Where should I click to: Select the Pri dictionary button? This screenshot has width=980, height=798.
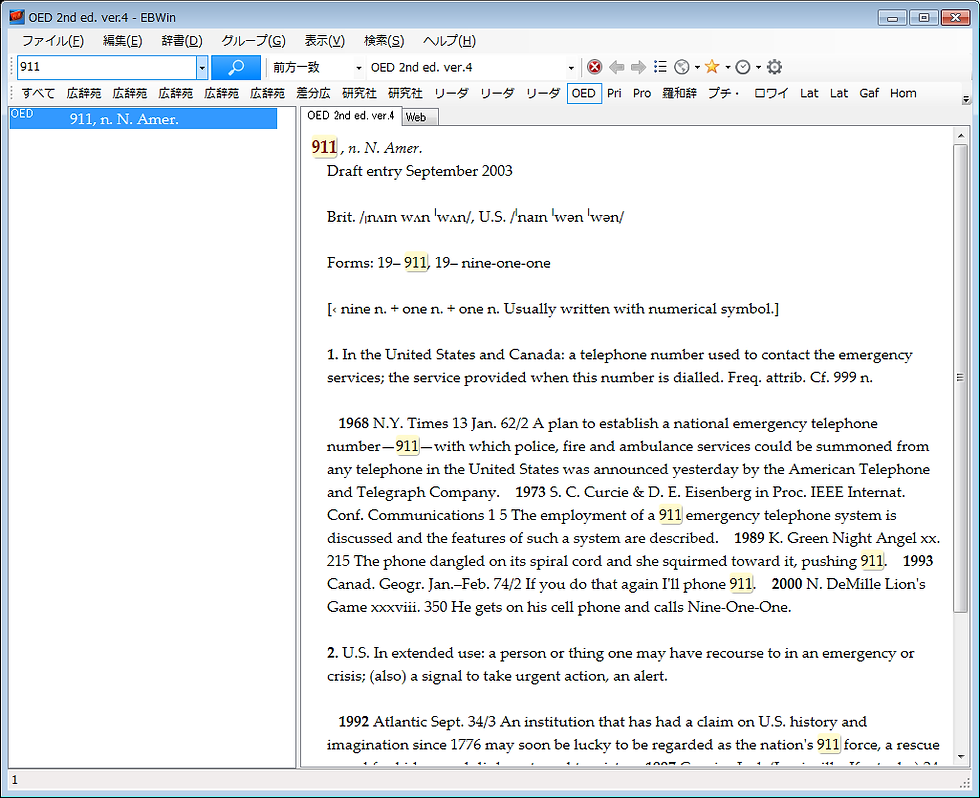(x=614, y=93)
